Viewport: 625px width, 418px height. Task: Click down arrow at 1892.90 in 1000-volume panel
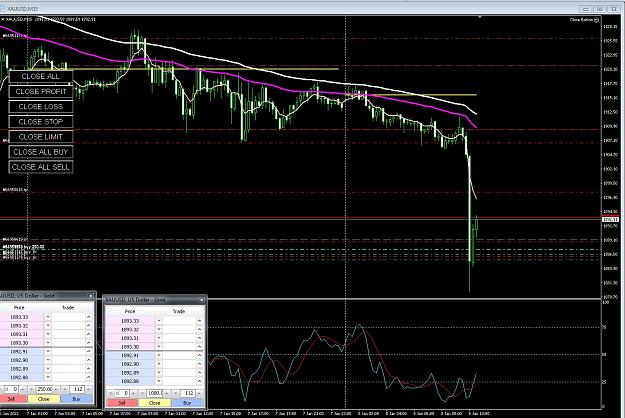(x=159, y=364)
